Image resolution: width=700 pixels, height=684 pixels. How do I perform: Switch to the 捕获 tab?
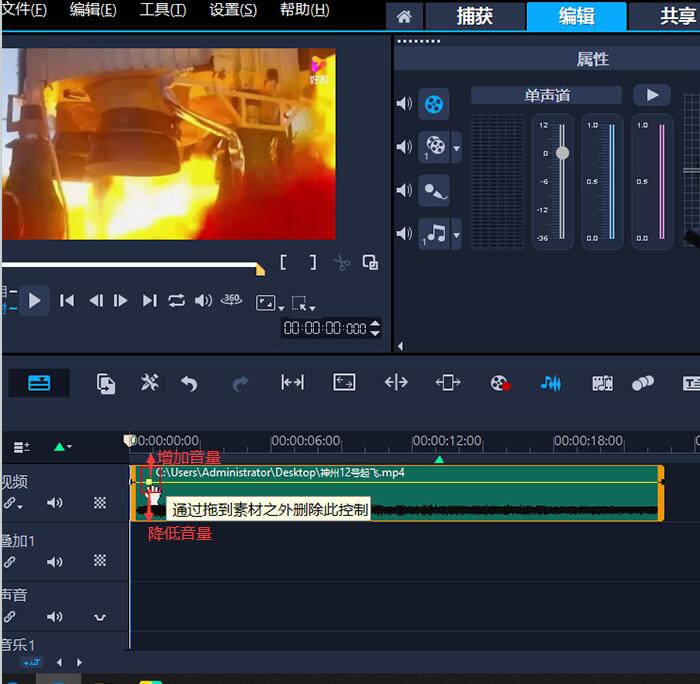click(x=474, y=17)
